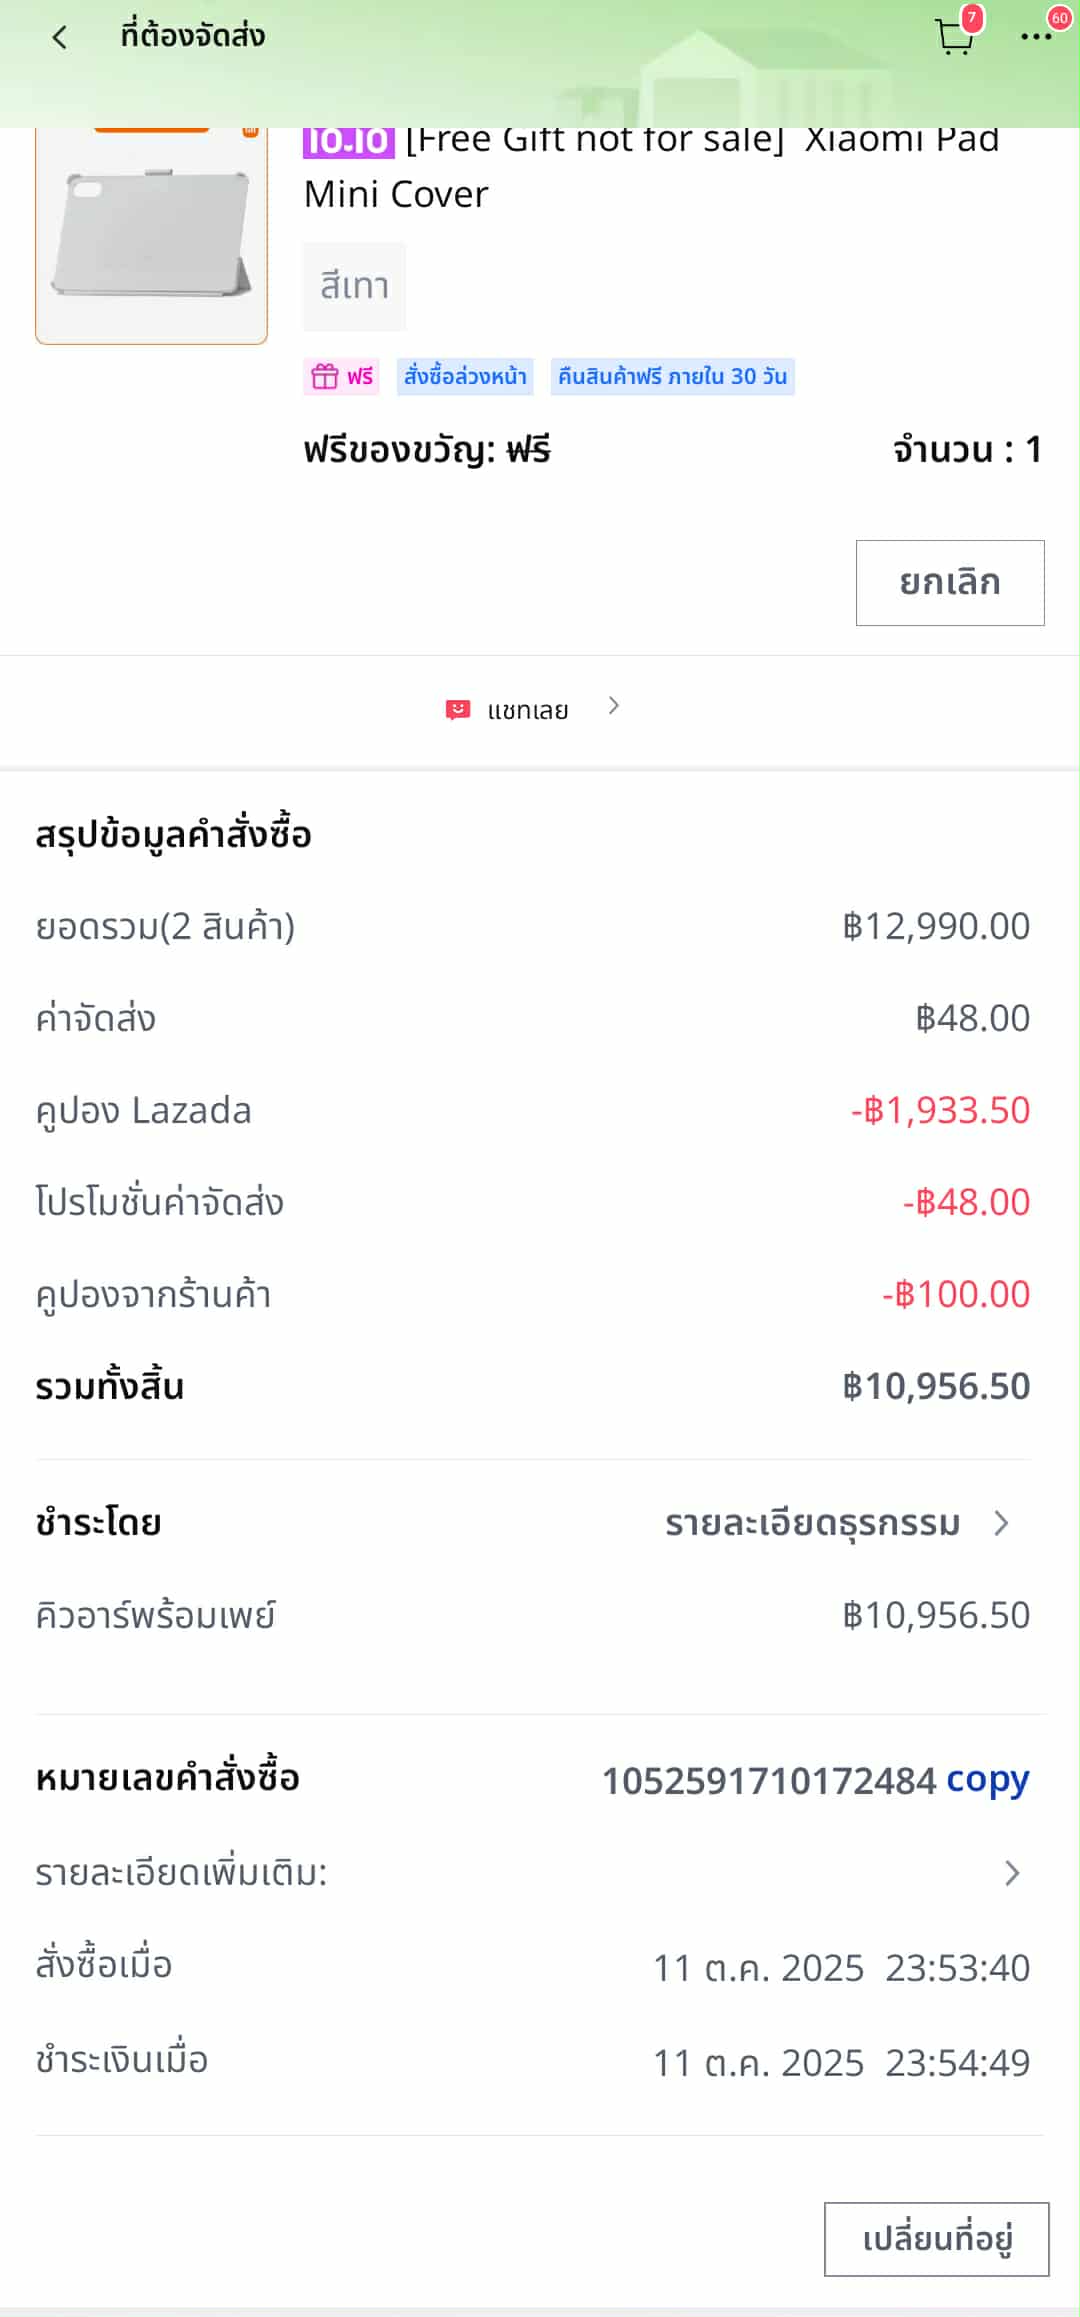Screen dimensions: 1080x2317
Task: Open the three-dot more menu
Action: pyautogui.click(x=1035, y=38)
